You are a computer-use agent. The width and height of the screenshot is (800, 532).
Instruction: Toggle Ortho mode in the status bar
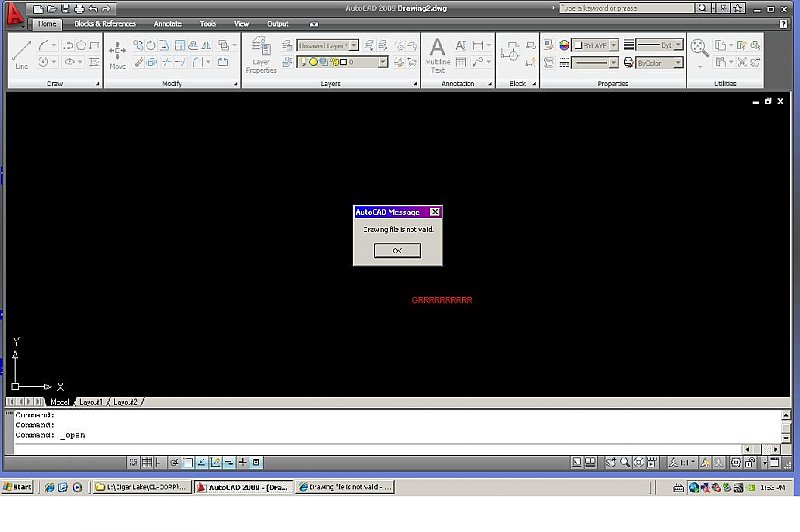pyautogui.click(x=159, y=463)
